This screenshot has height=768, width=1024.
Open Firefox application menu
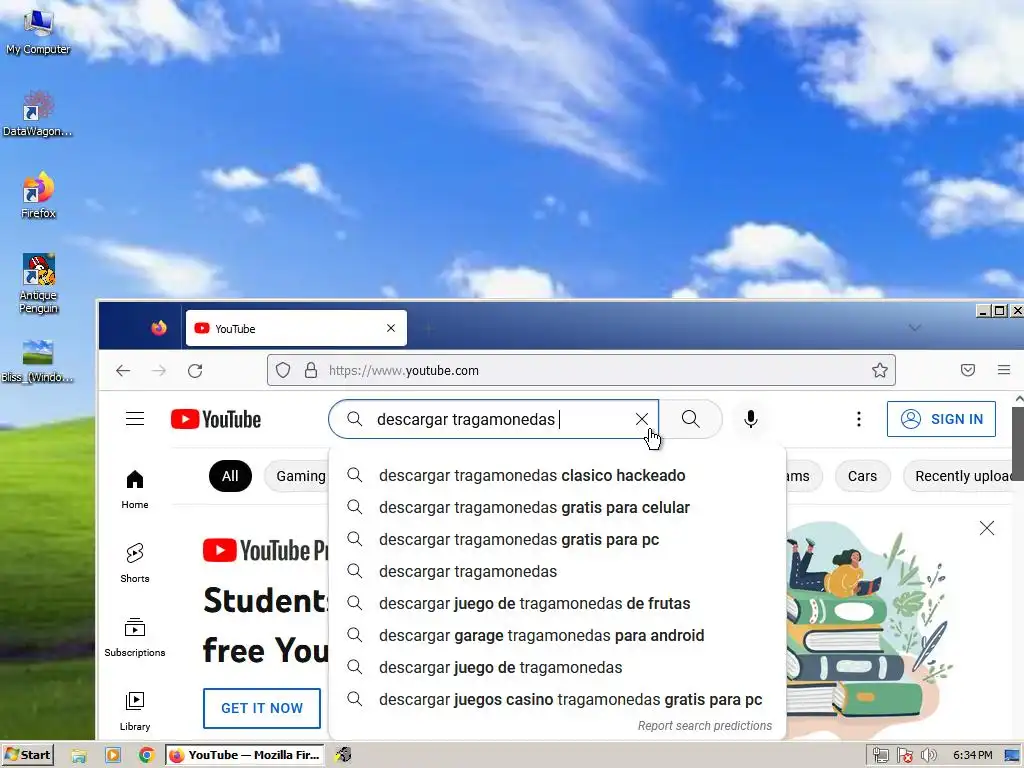coord(1004,370)
